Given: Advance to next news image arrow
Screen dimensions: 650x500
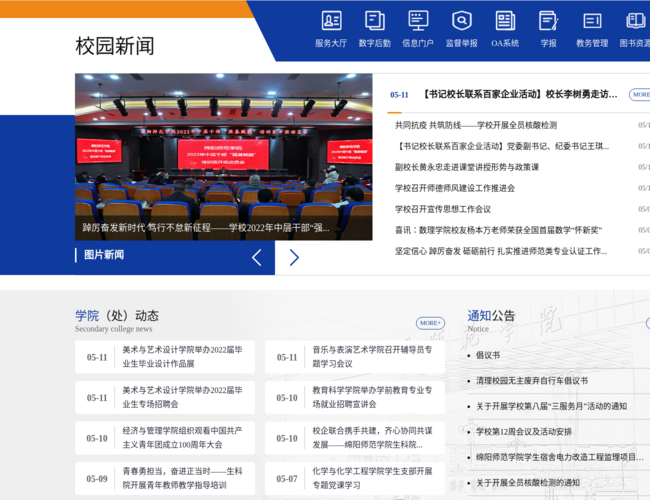Looking at the screenshot, I should [x=294, y=257].
